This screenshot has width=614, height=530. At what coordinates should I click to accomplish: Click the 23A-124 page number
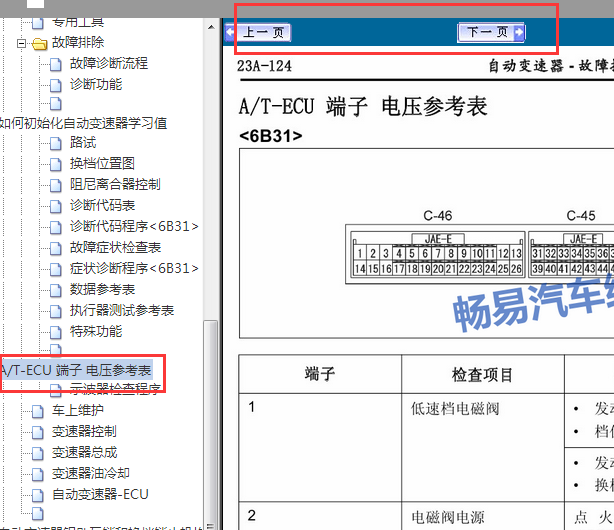[x=264, y=66]
